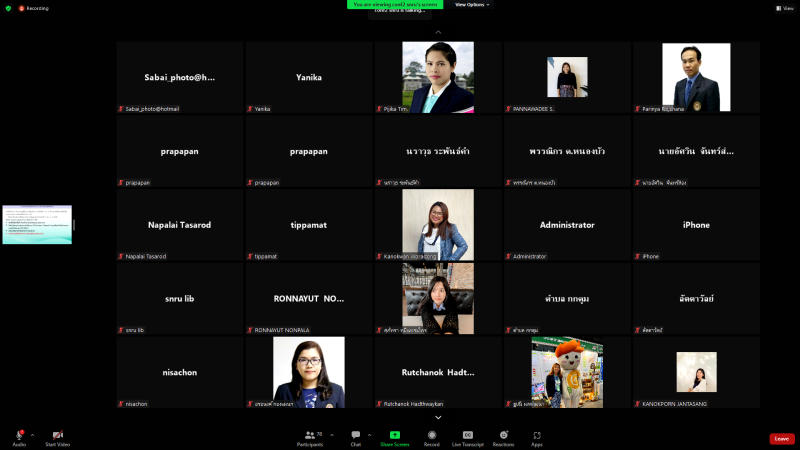
Task: Click the green encryption shield icon
Action: point(8,7)
